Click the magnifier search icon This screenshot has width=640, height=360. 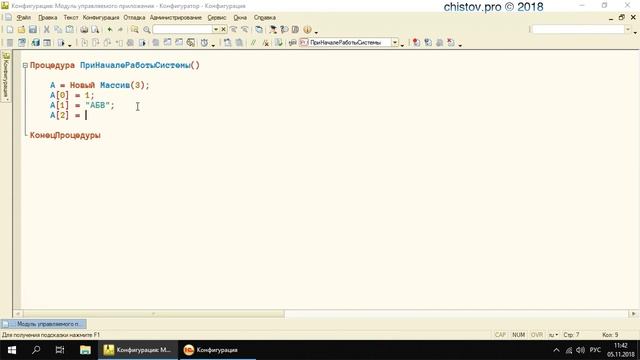pos(147,29)
